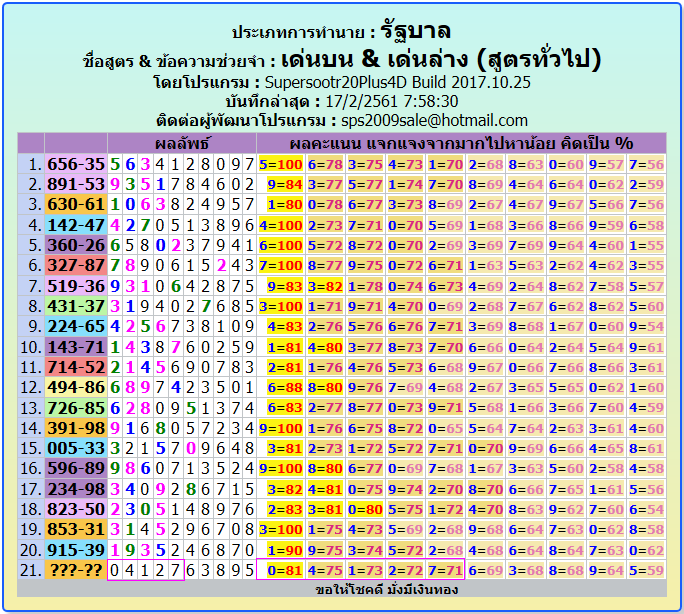Select result 142-47 in row 4

(76, 225)
